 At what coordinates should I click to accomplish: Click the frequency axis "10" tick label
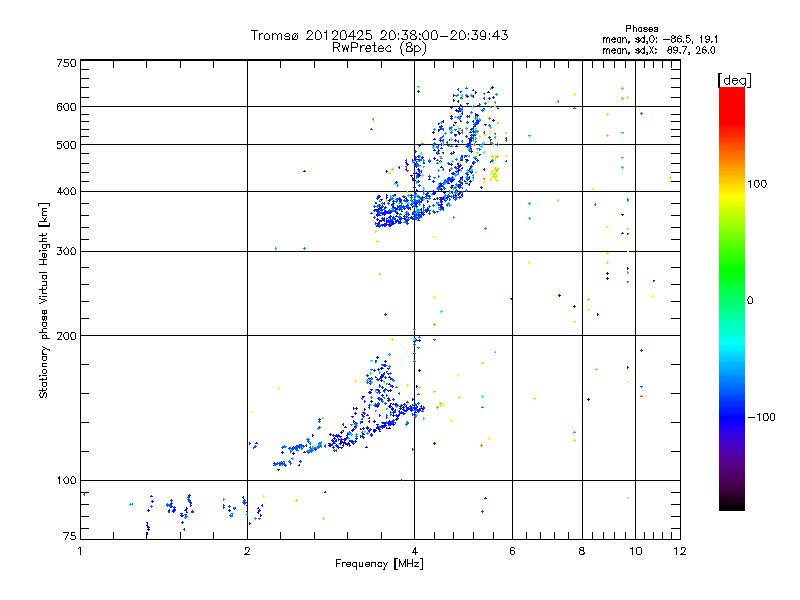pos(636,551)
